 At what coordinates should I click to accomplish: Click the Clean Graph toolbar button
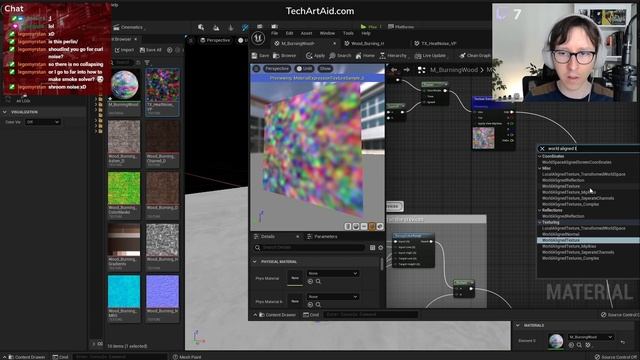475,56
